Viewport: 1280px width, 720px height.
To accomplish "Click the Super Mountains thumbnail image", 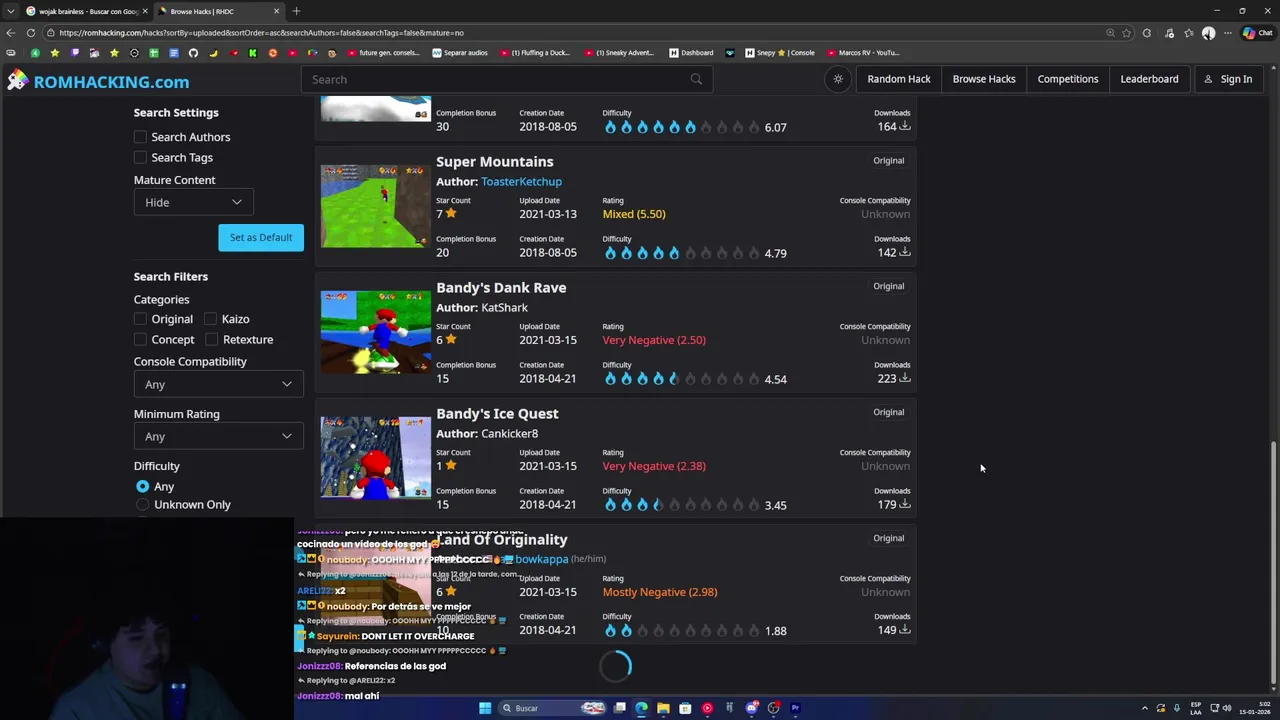I will (x=375, y=206).
